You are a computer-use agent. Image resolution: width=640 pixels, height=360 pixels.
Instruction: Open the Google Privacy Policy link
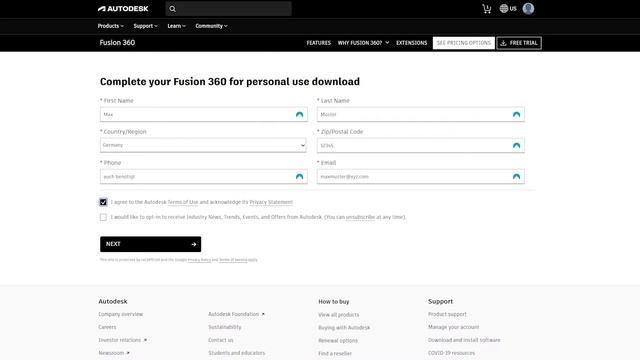199,260
